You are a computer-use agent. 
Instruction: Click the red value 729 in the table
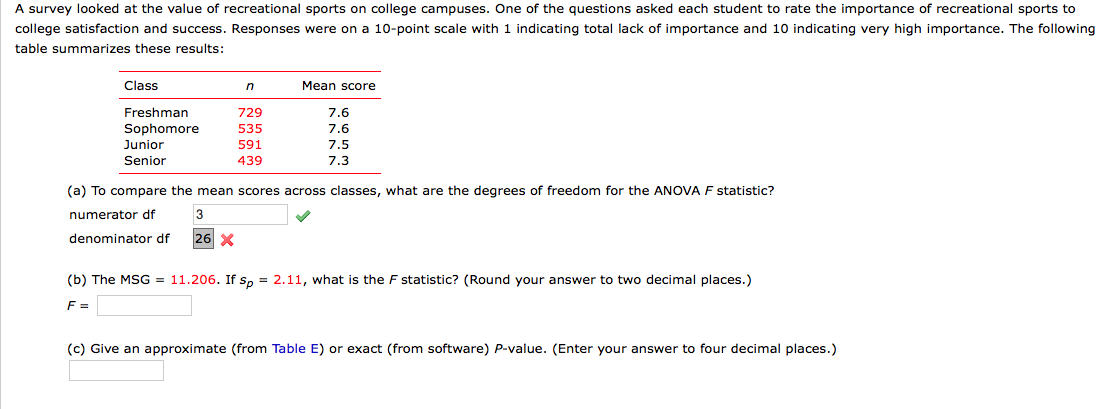coord(250,113)
